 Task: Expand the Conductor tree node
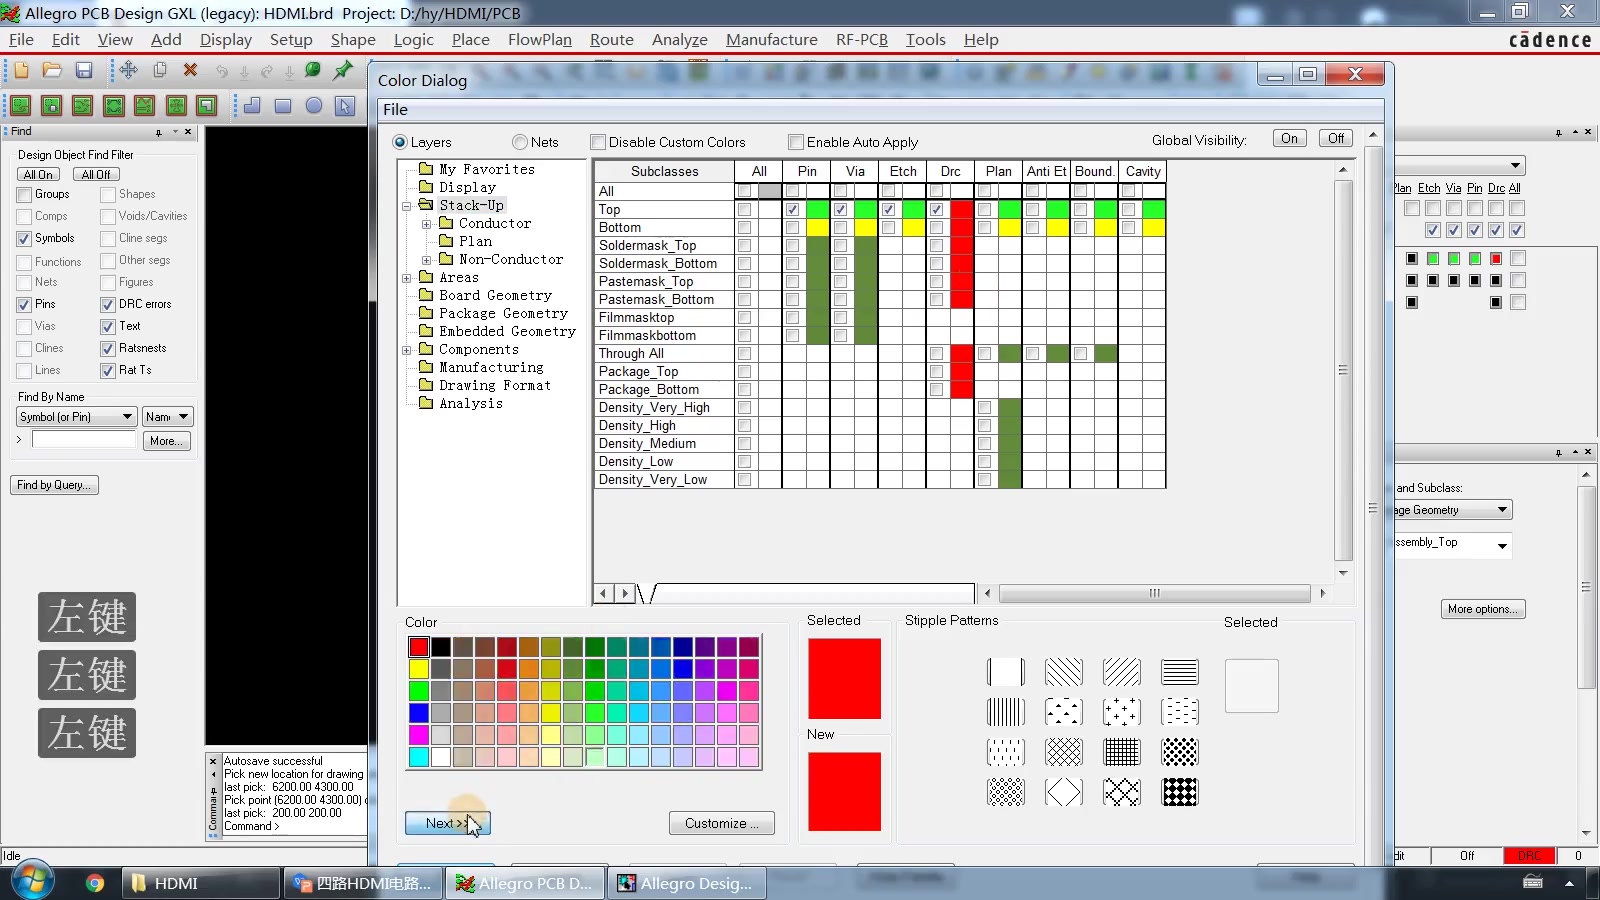pos(427,224)
